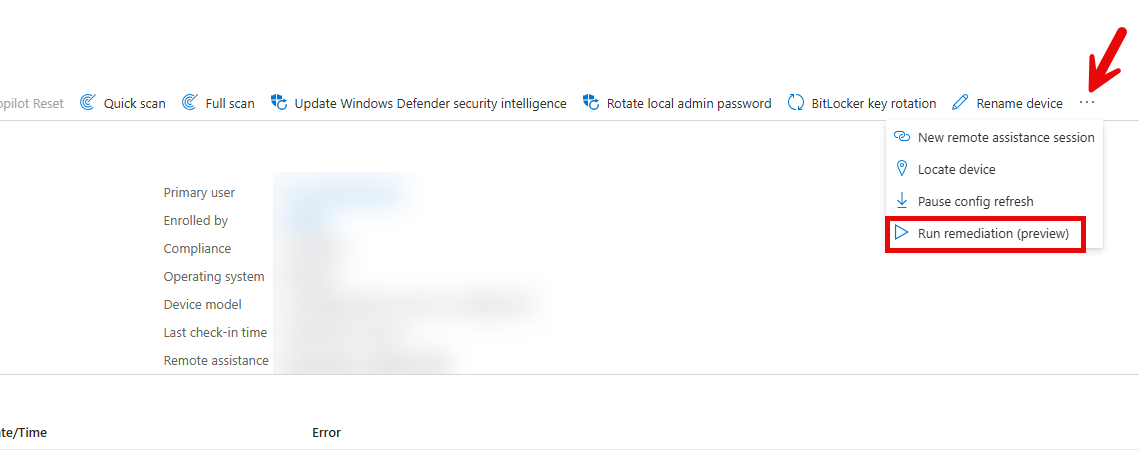Click the Locate device pin icon
1139x474 pixels.
[902, 169]
